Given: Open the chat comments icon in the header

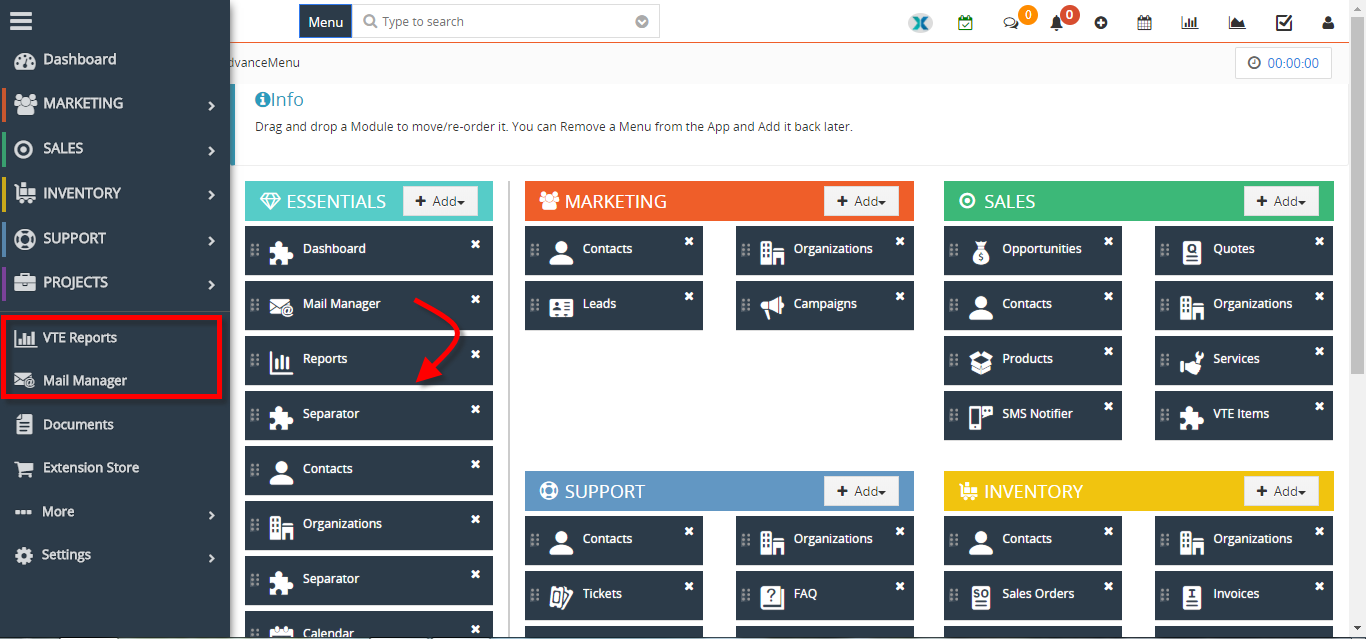Looking at the screenshot, I should [1011, 23].
